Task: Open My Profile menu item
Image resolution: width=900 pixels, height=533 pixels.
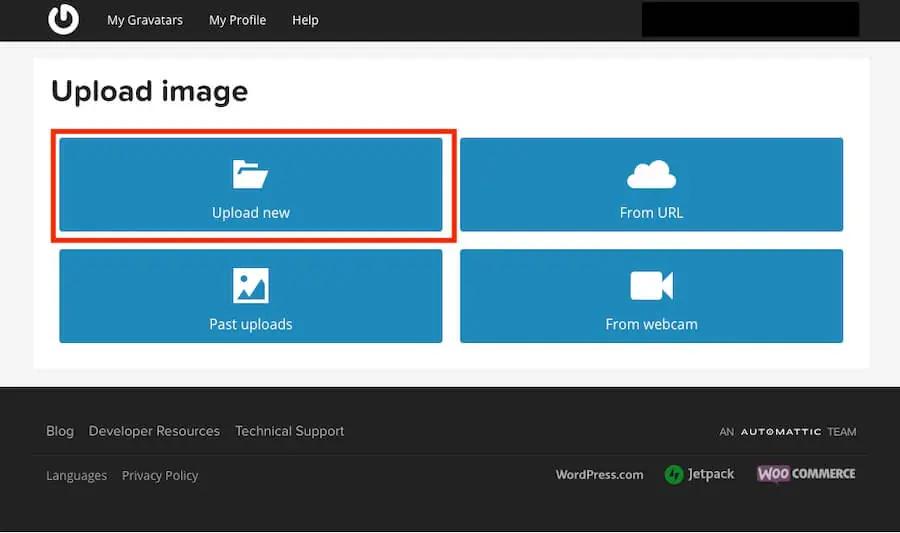Action: point(237,20)
